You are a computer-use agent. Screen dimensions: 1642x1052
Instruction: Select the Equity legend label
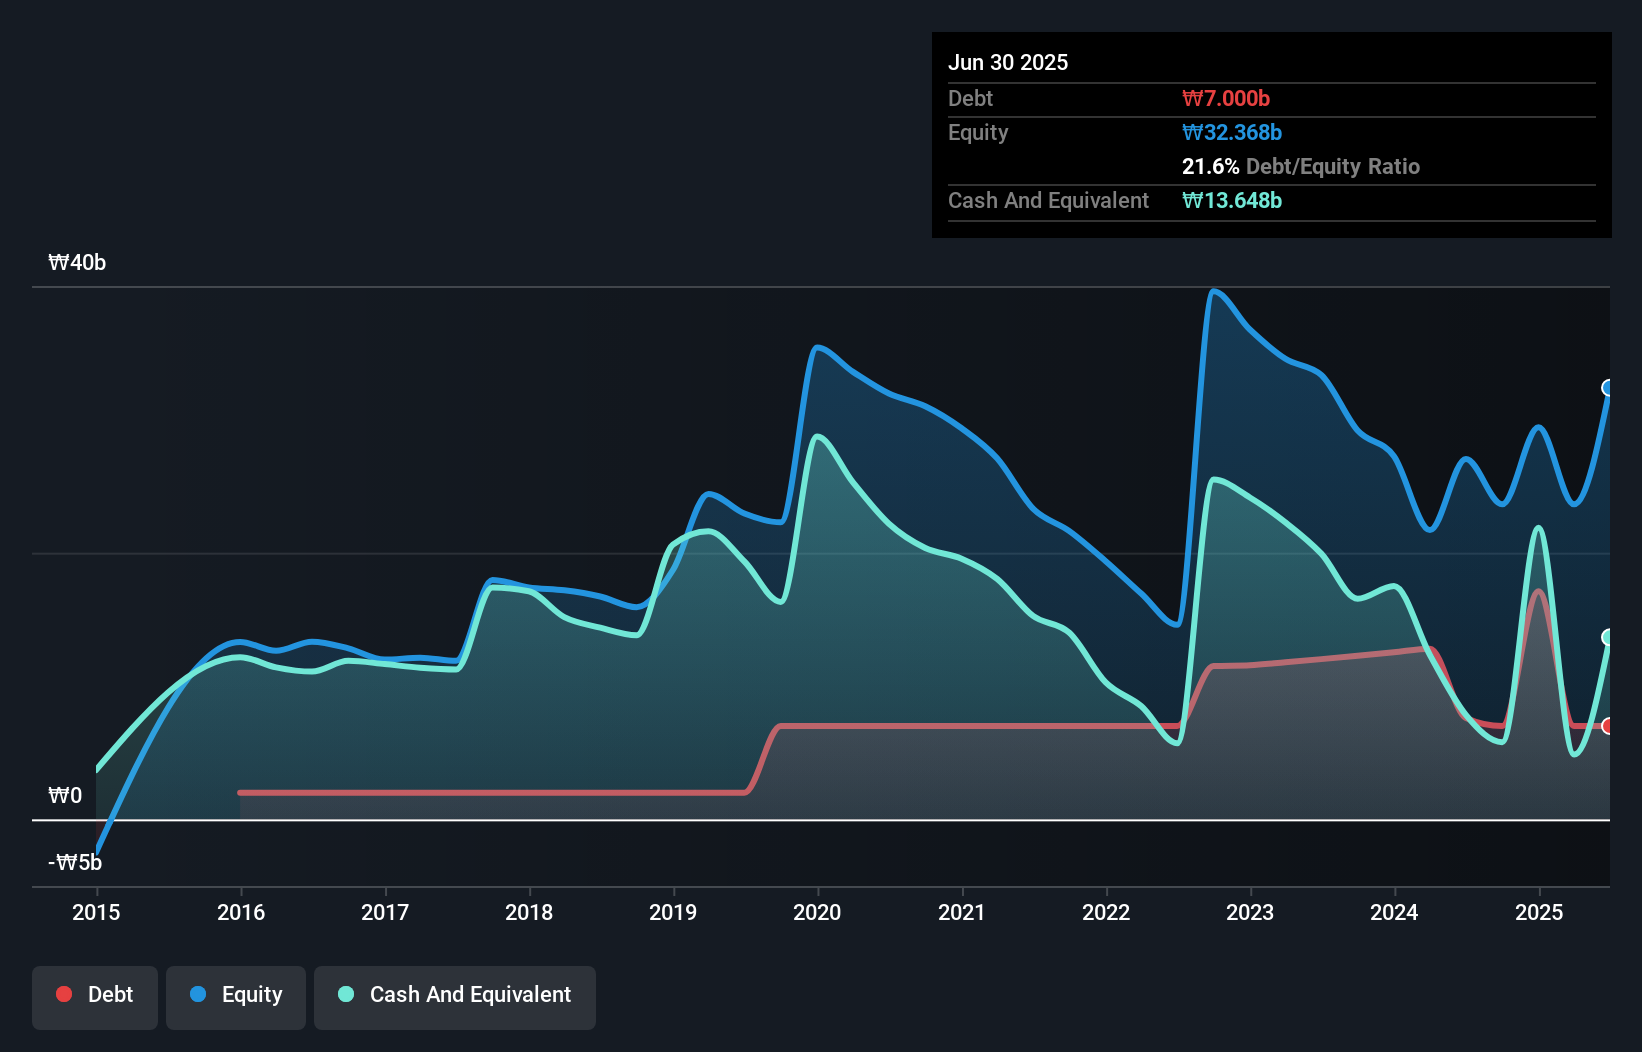252,994
